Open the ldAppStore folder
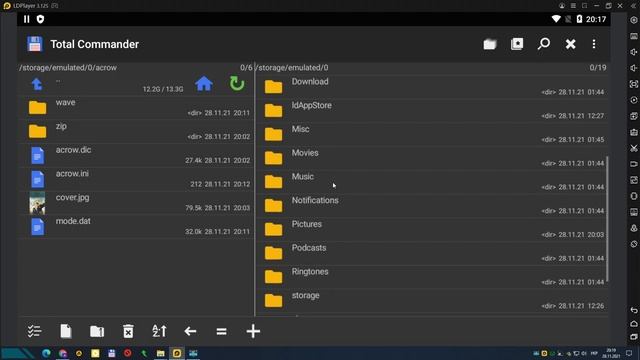 432,110
